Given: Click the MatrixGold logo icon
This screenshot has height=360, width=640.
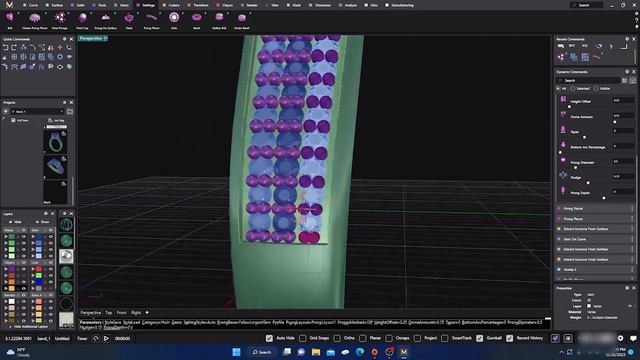Looking at the screenshot, I should click(9, 5).
